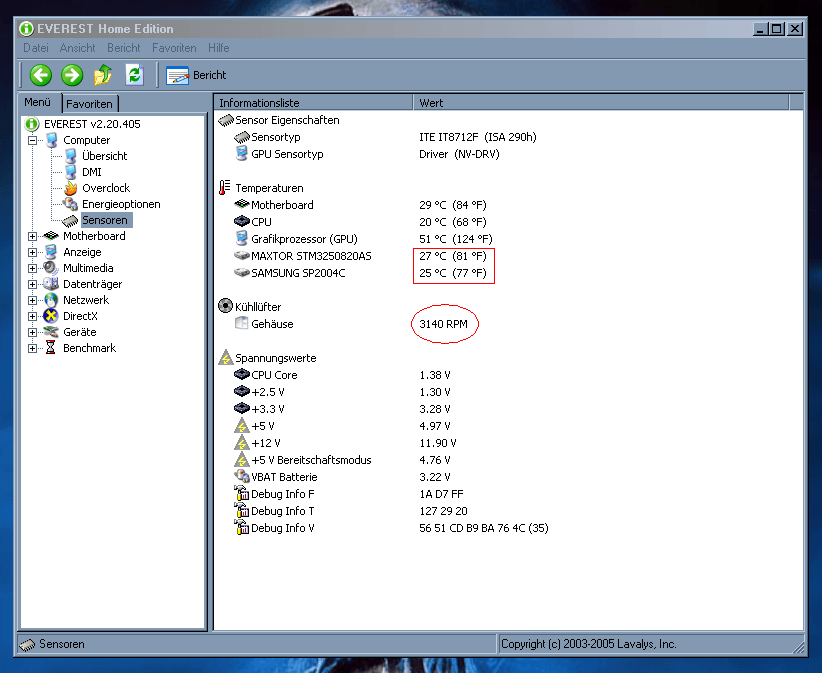Select DMI in the tree
Screen dimensions: 822x673
pyautogui.click(x=92, y=172)
